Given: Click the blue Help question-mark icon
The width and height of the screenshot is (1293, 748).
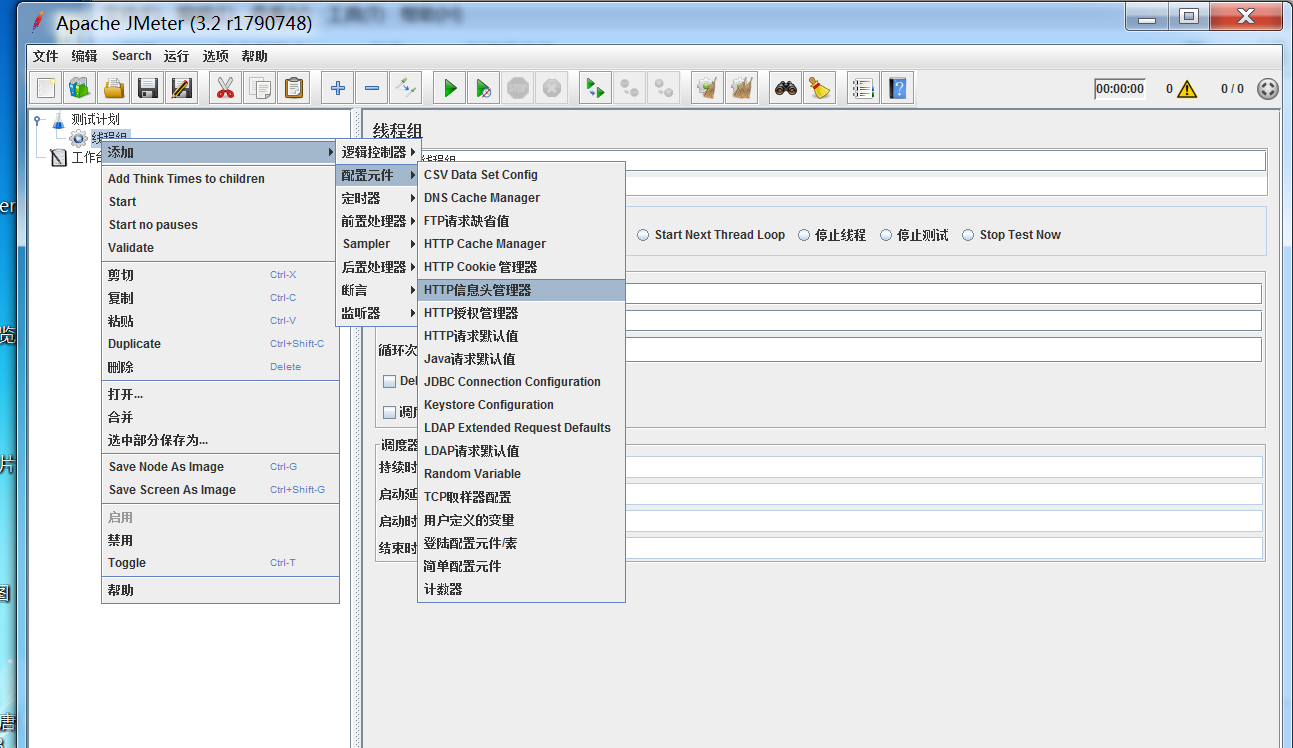Looking at the screenshot, I should click(x=897, y=88).
